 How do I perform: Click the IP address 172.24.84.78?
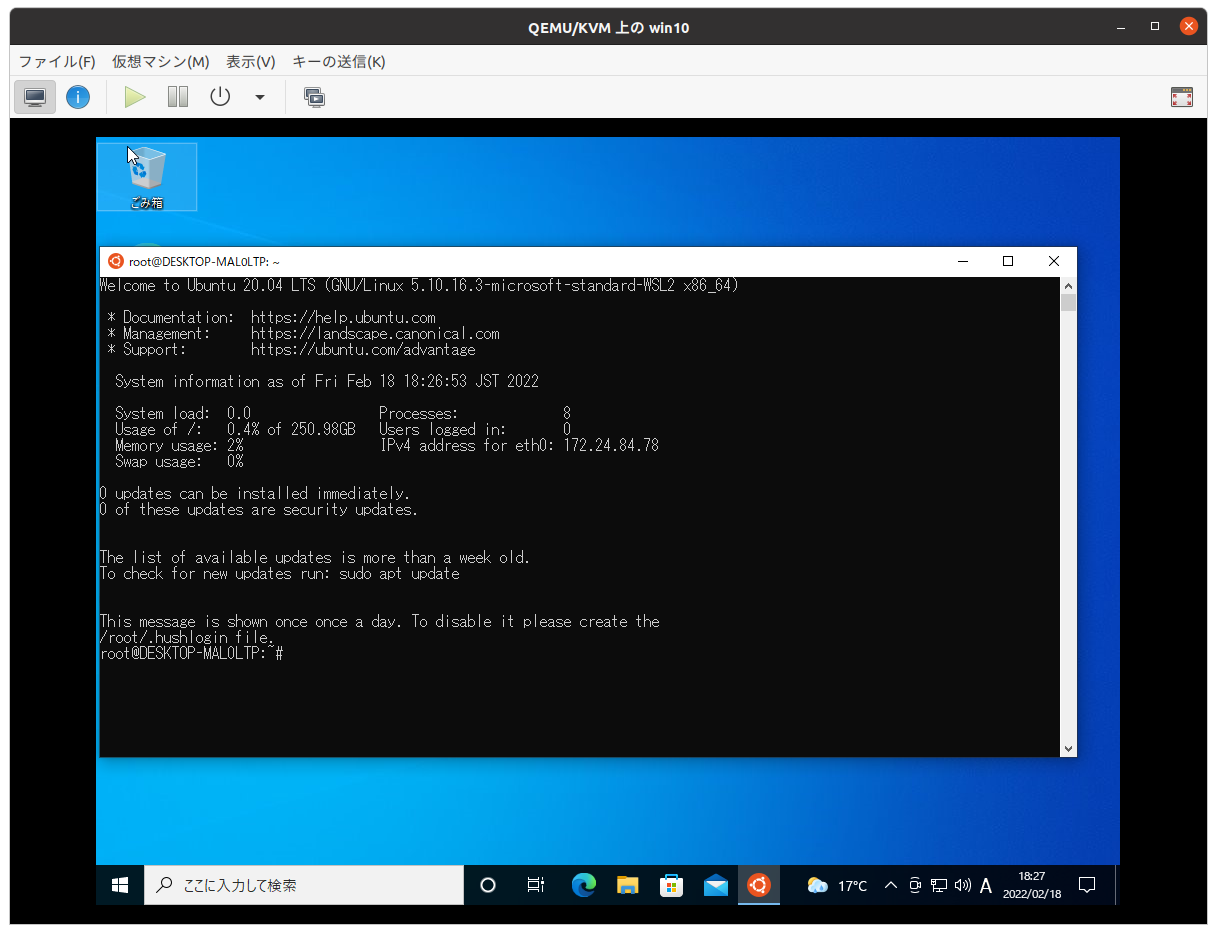tap(611, 446)
